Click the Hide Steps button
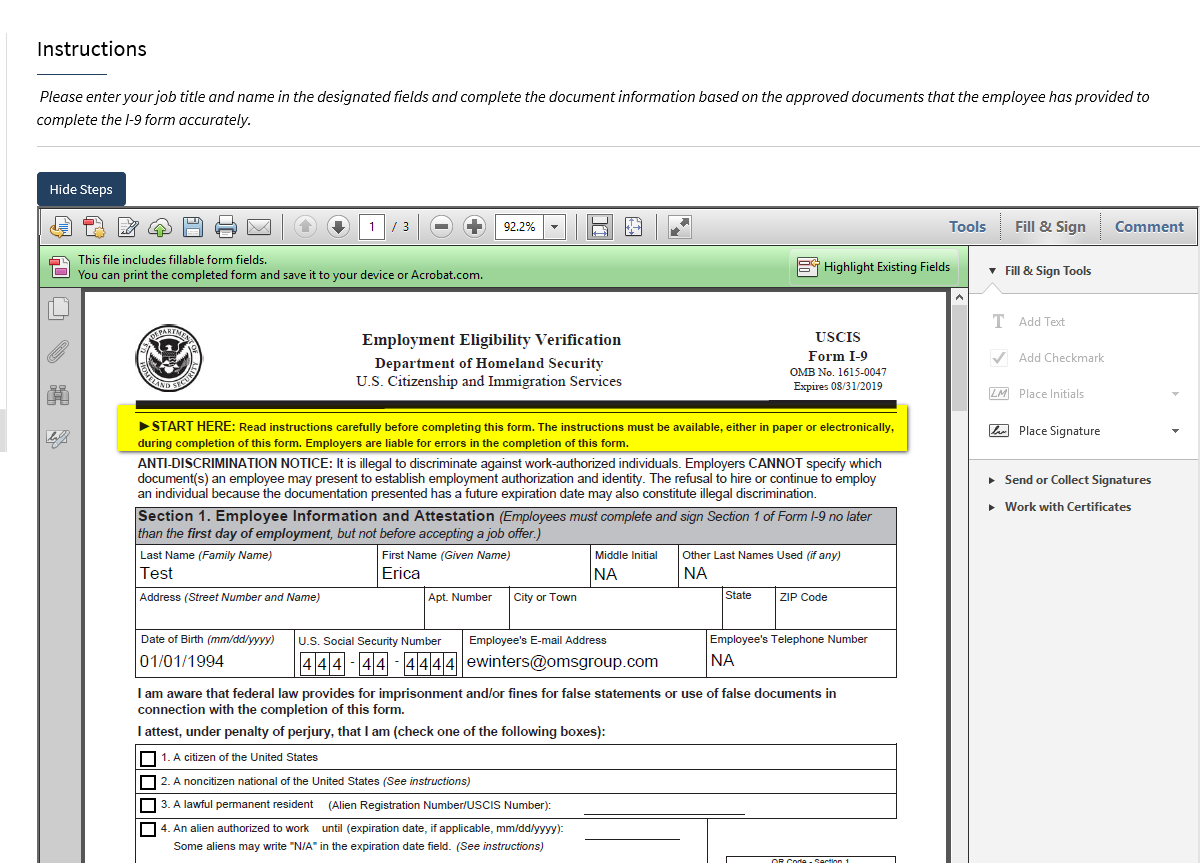The image size is (1204, 863). (x=81, y=190)
